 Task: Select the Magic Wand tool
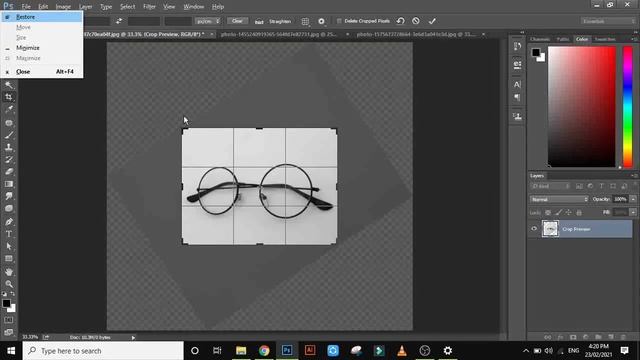(9, 85)
